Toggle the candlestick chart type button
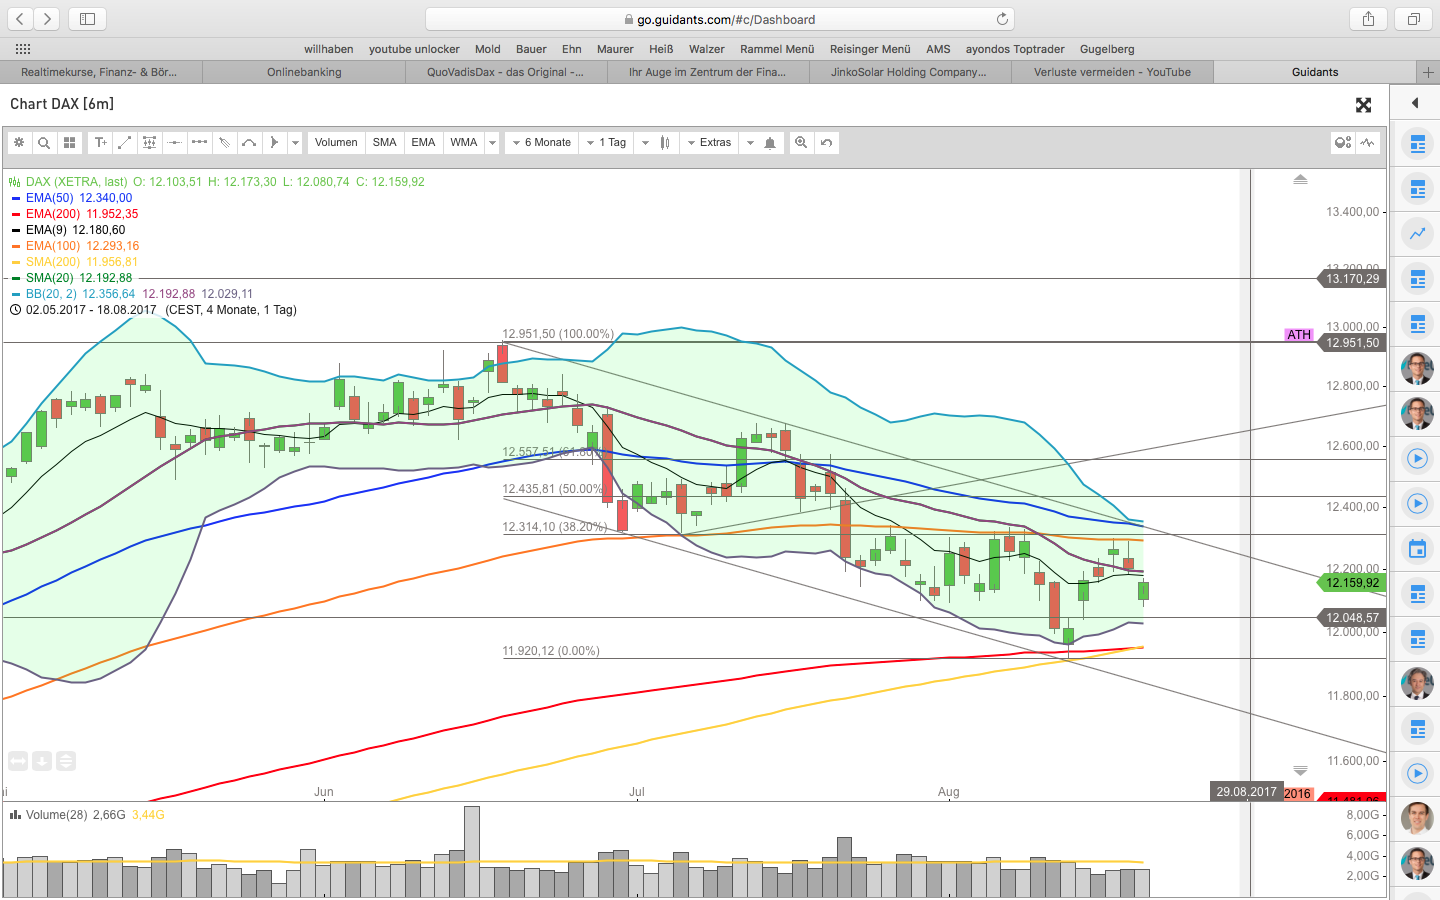 tap(665, 143)
